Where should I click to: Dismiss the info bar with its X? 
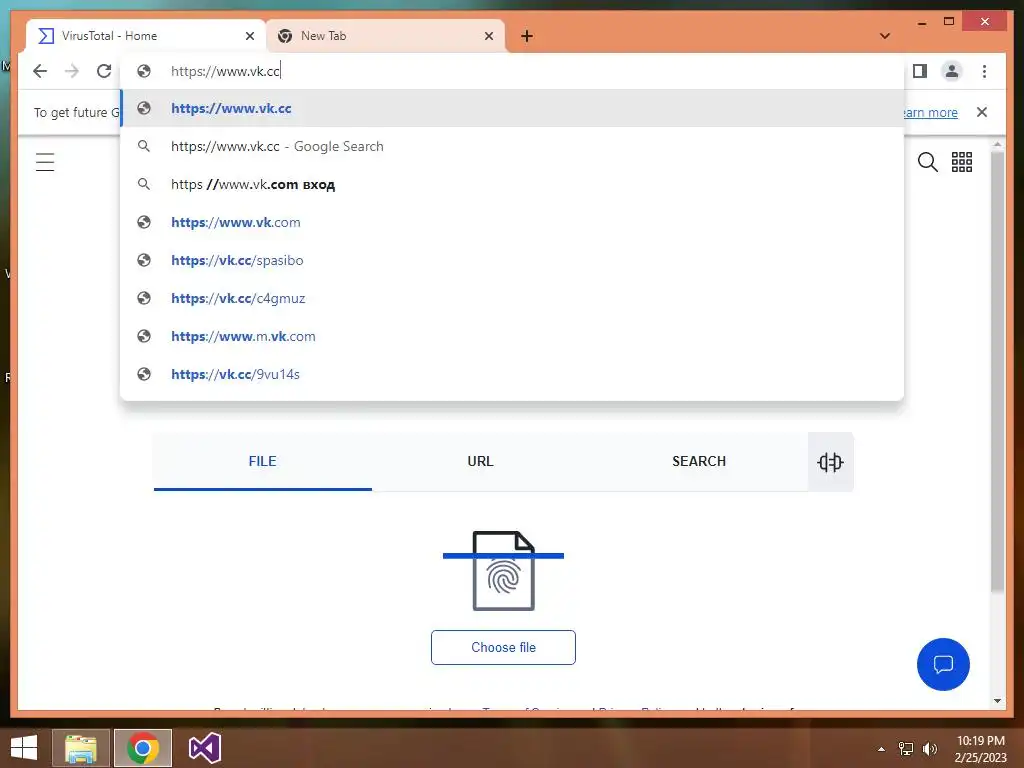[x=982, y=112]
